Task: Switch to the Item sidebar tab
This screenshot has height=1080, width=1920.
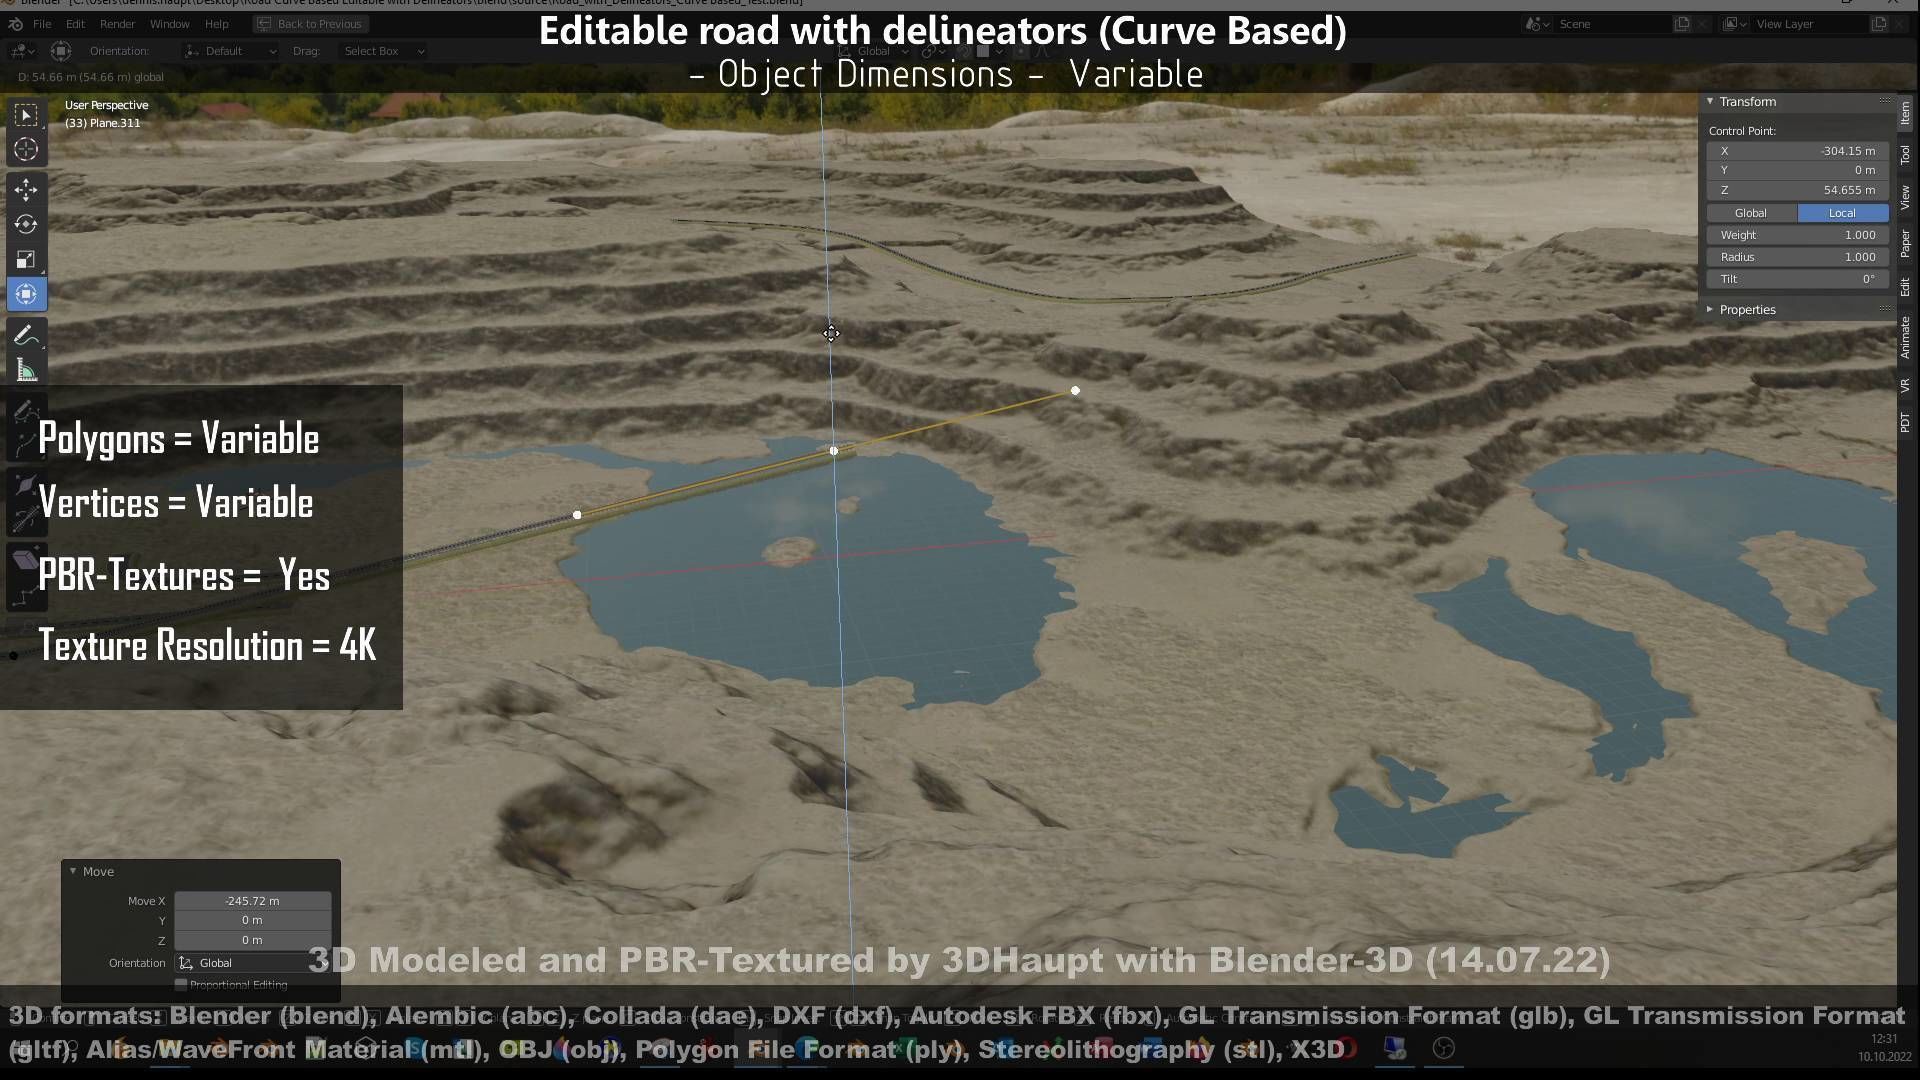Action: pos(1905,113)
